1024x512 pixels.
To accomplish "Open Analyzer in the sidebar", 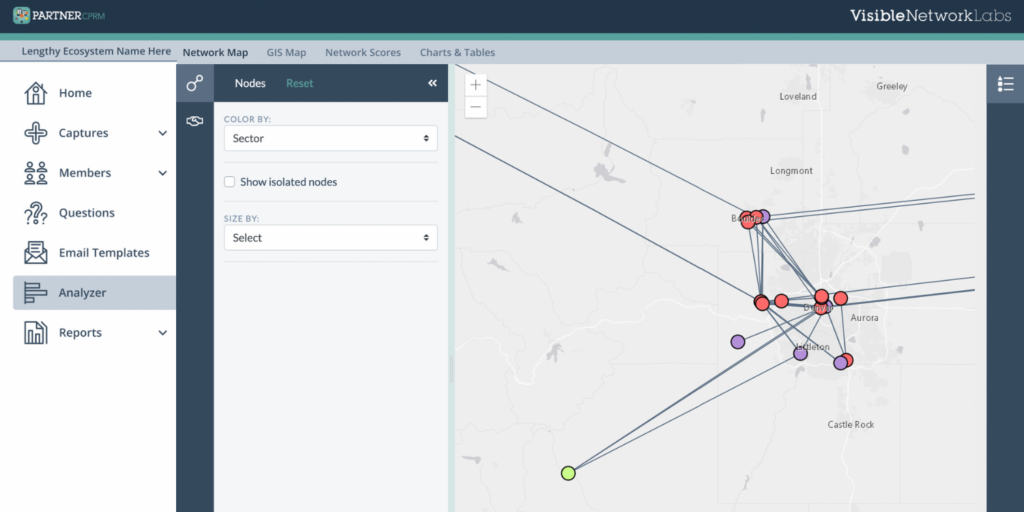I will pyautogui.click(x=94, y=293).
